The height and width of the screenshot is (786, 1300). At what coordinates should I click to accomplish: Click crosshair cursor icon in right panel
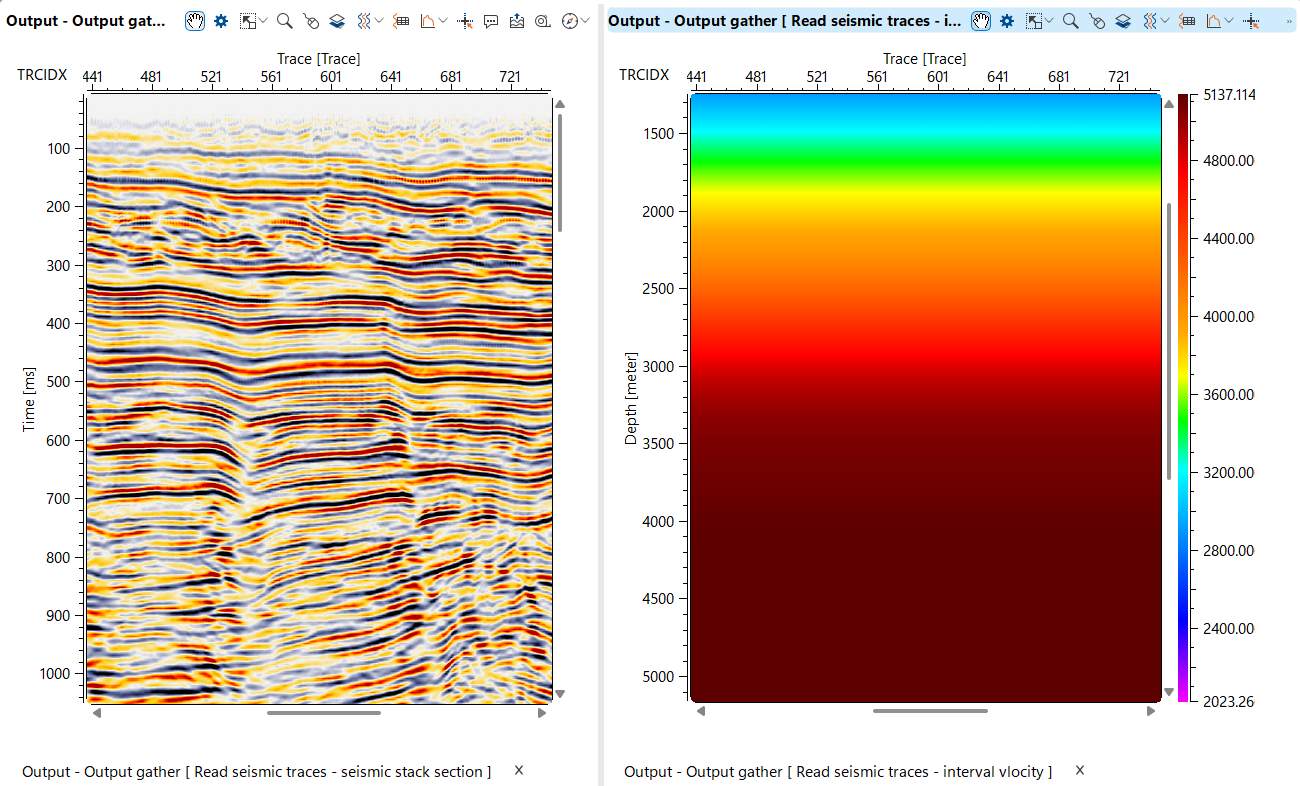(x=1250, y=20)
